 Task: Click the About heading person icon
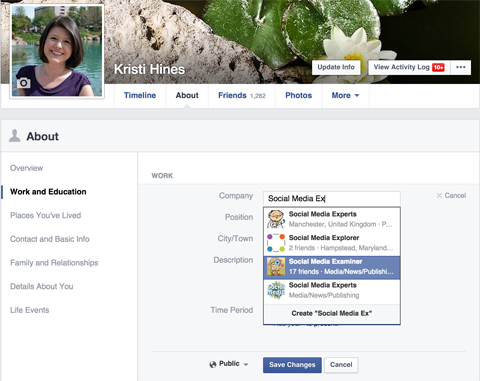(14, 136)
